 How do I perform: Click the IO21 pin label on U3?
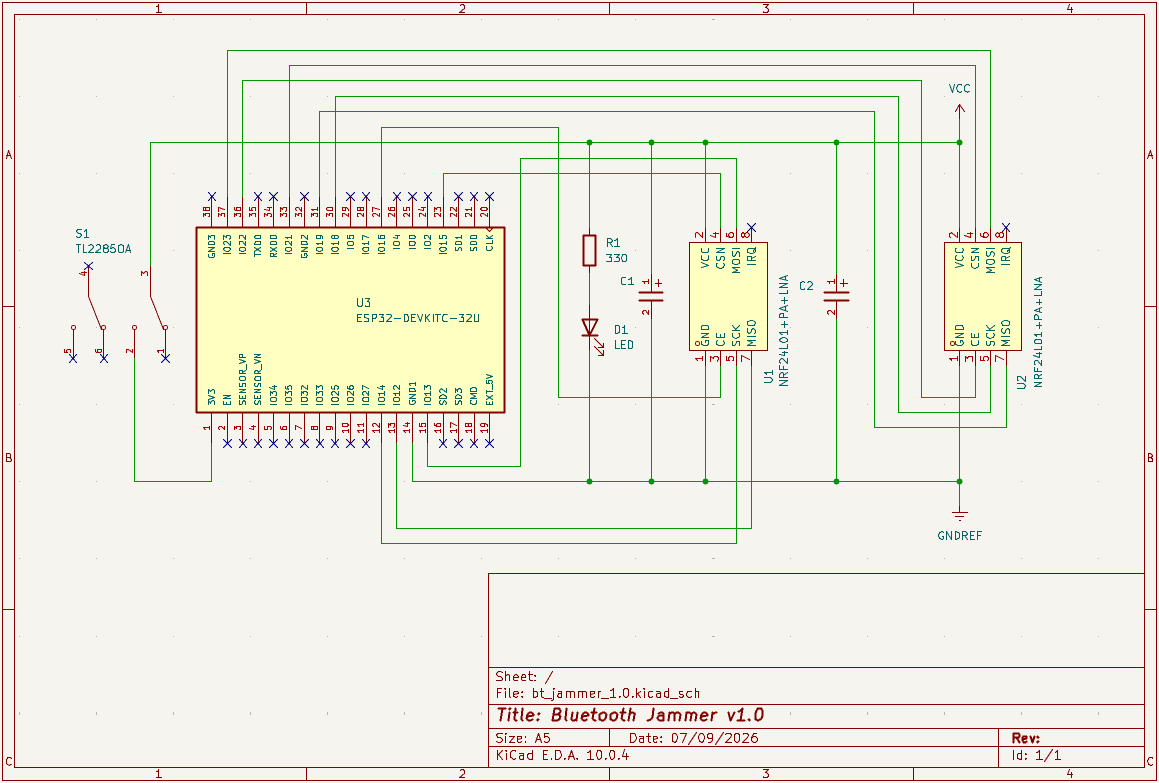pyautogui.click(x=289, y=245)
